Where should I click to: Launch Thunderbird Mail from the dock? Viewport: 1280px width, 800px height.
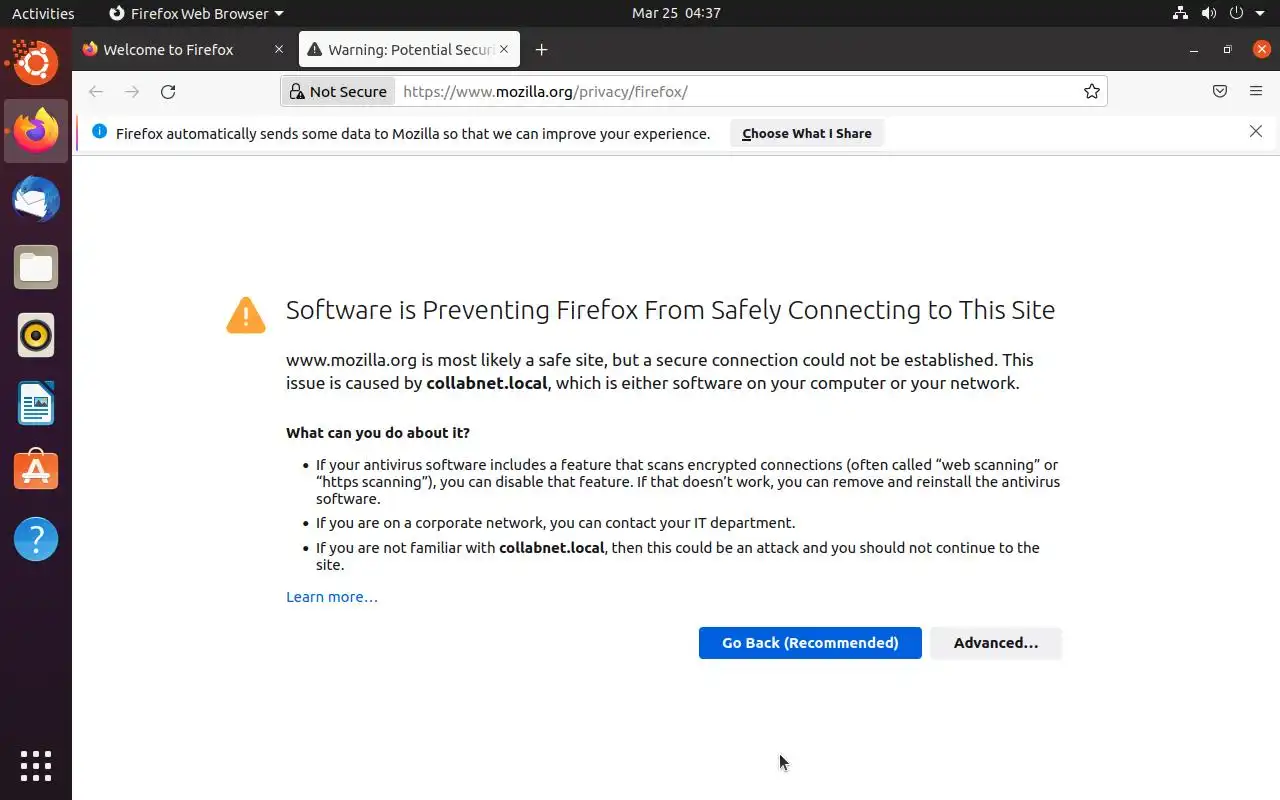click(36, 199)
